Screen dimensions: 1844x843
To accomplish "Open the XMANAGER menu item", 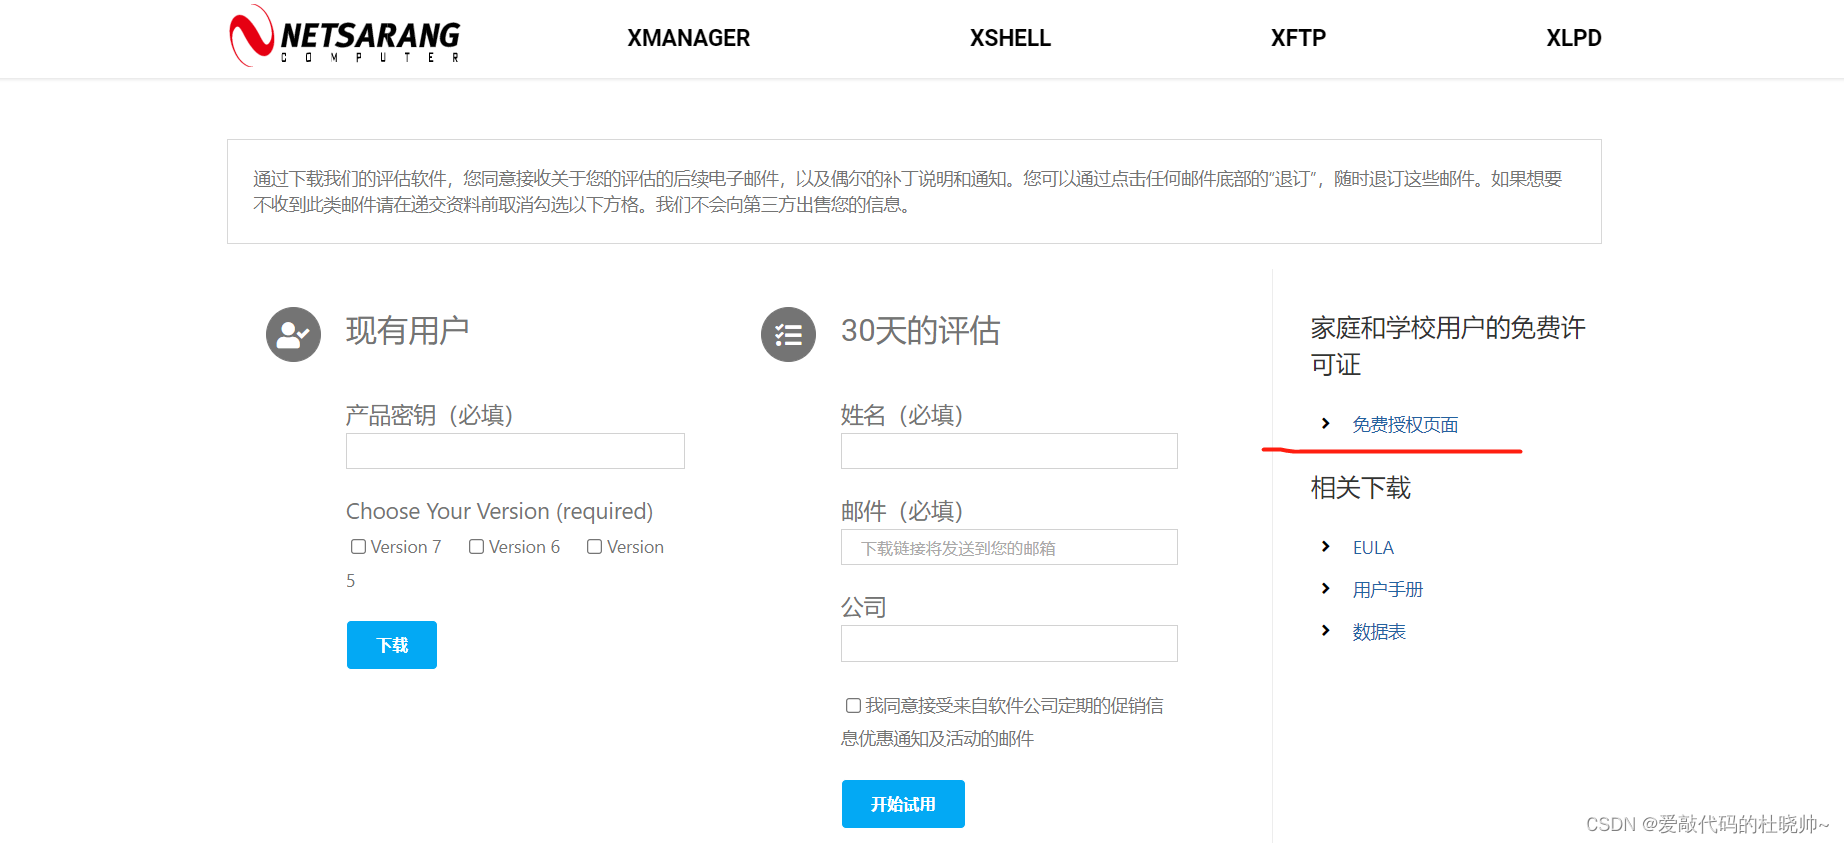I will pyautogui.click(x=688, y=38).
